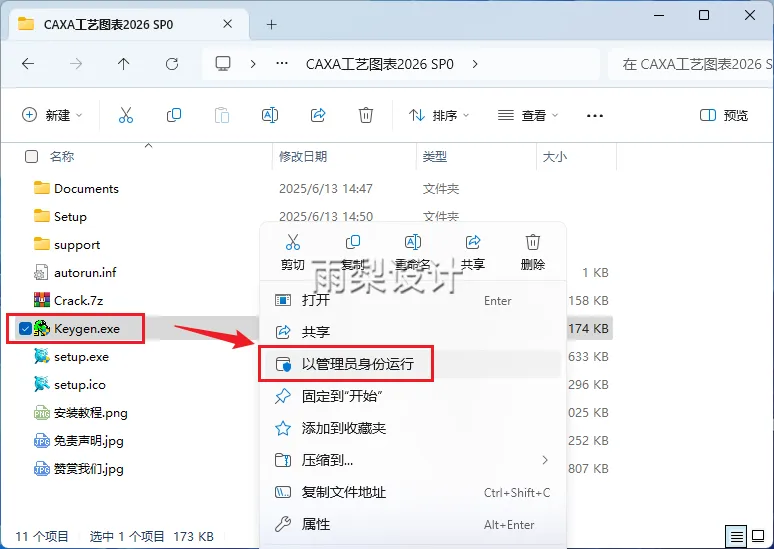Uncheck the Keygen.exe checkbox
This screenshot has height=549, width=774.
(x=25, y=328)
